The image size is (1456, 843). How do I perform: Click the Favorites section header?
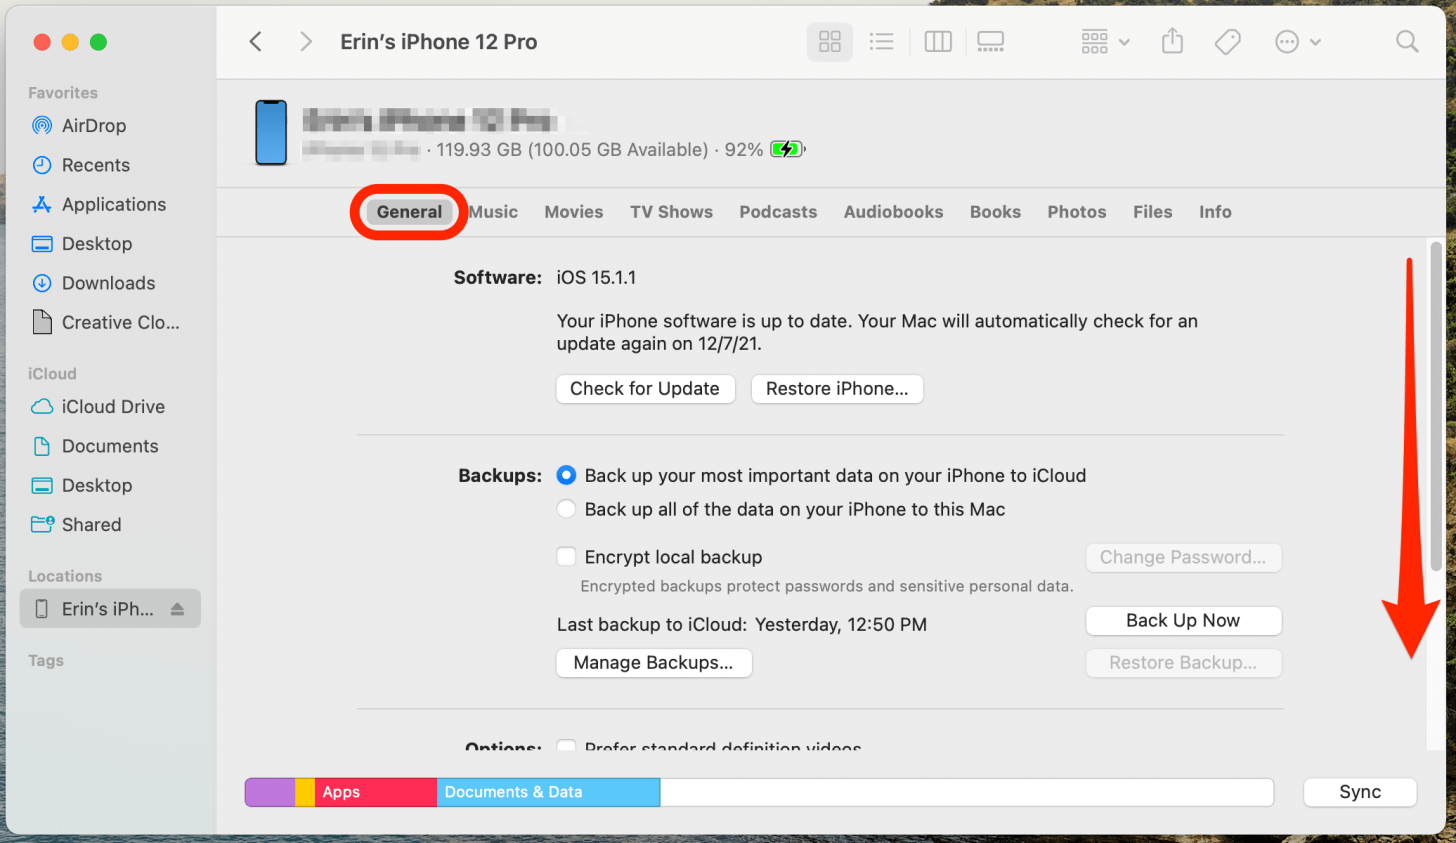point(63,92)
